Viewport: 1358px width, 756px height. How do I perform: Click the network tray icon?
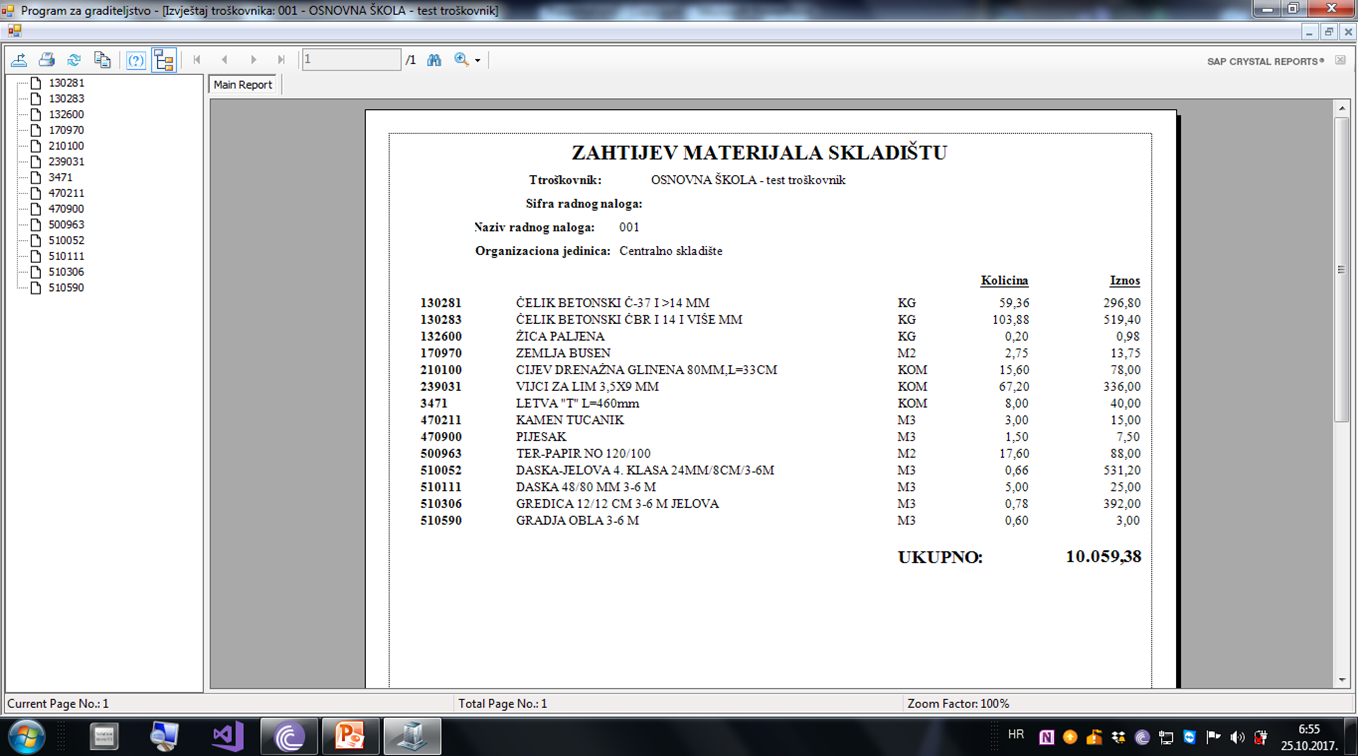[1166, 738]
